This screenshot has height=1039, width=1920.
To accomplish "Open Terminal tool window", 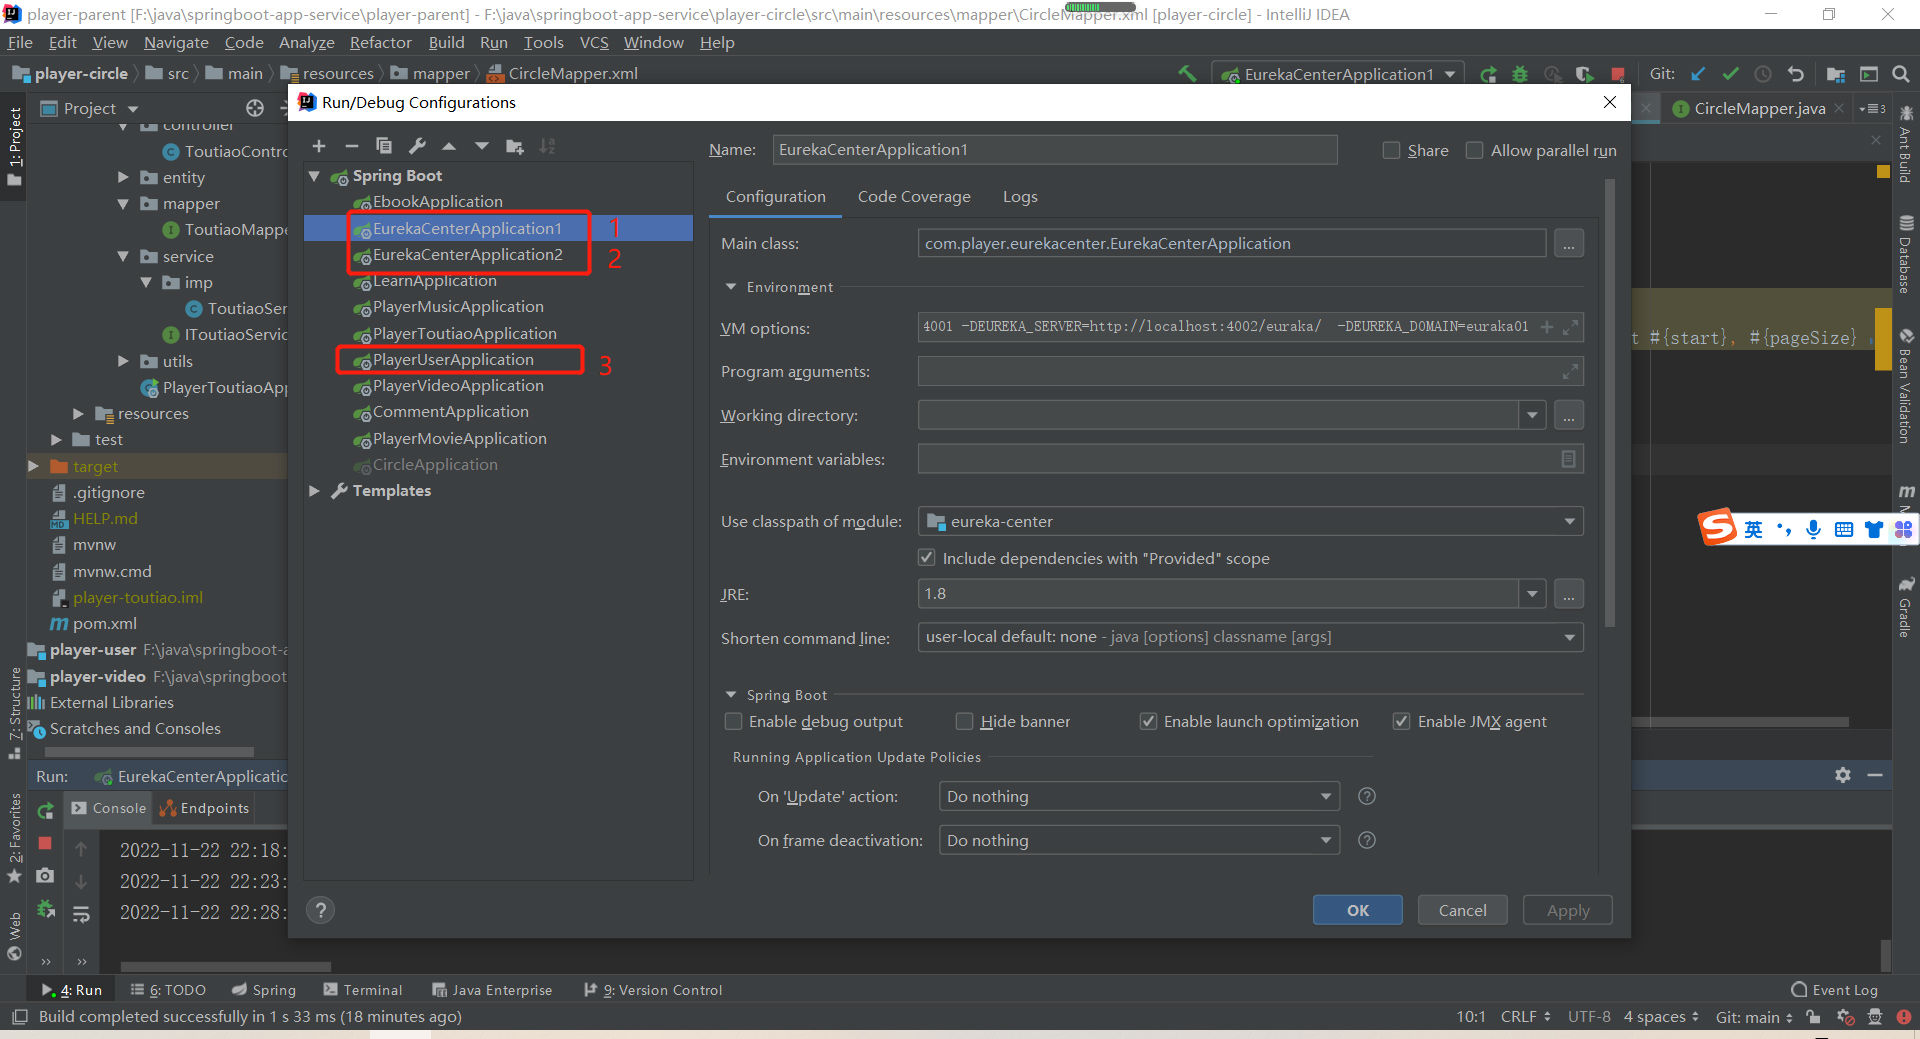I will point(362,990).
